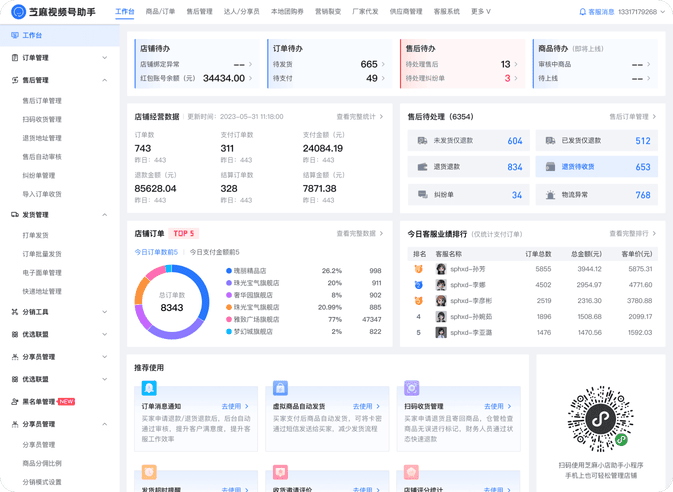Click the 扫码收货管理 feature icon

click(x=411, y=388)
